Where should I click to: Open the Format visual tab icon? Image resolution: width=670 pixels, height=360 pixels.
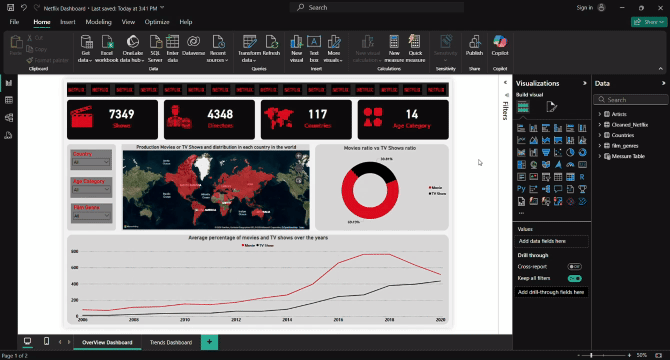(x=551, y=107)
